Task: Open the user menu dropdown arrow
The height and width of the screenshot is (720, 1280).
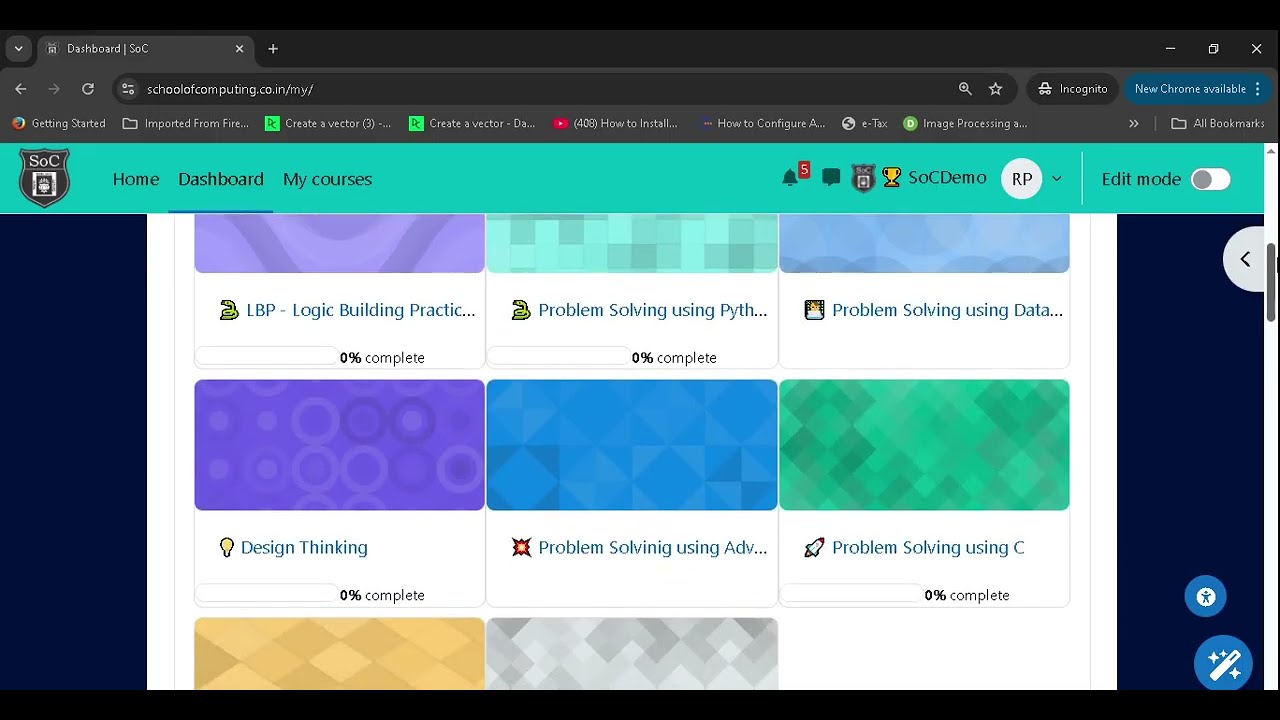Action: pos(1056,179)
